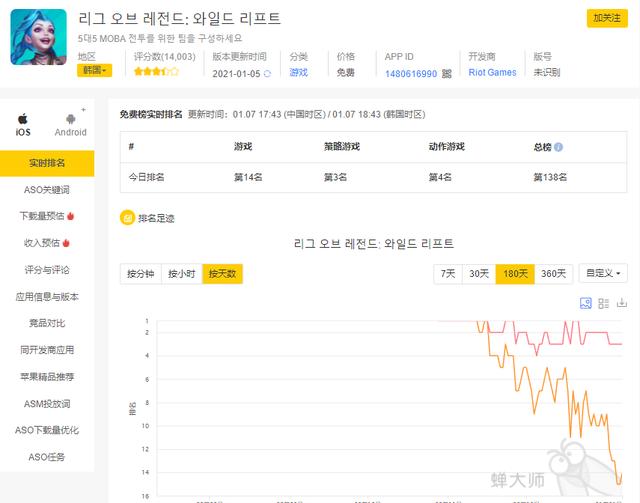Open 收入预估 in the sidebar
The width and height of the screenshot is (640, 503).
pyautogui.click(x=47, y=243)
